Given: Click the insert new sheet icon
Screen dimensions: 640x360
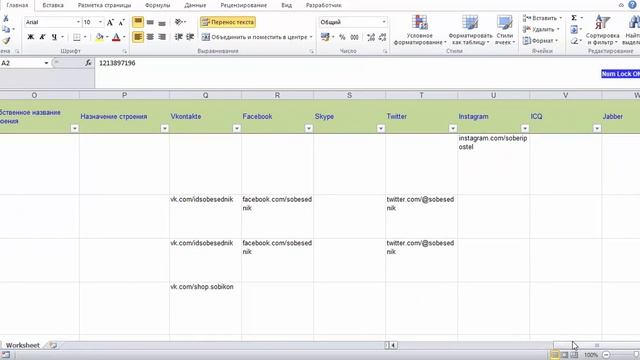Looking at the screenshot, I should [53, 345].
